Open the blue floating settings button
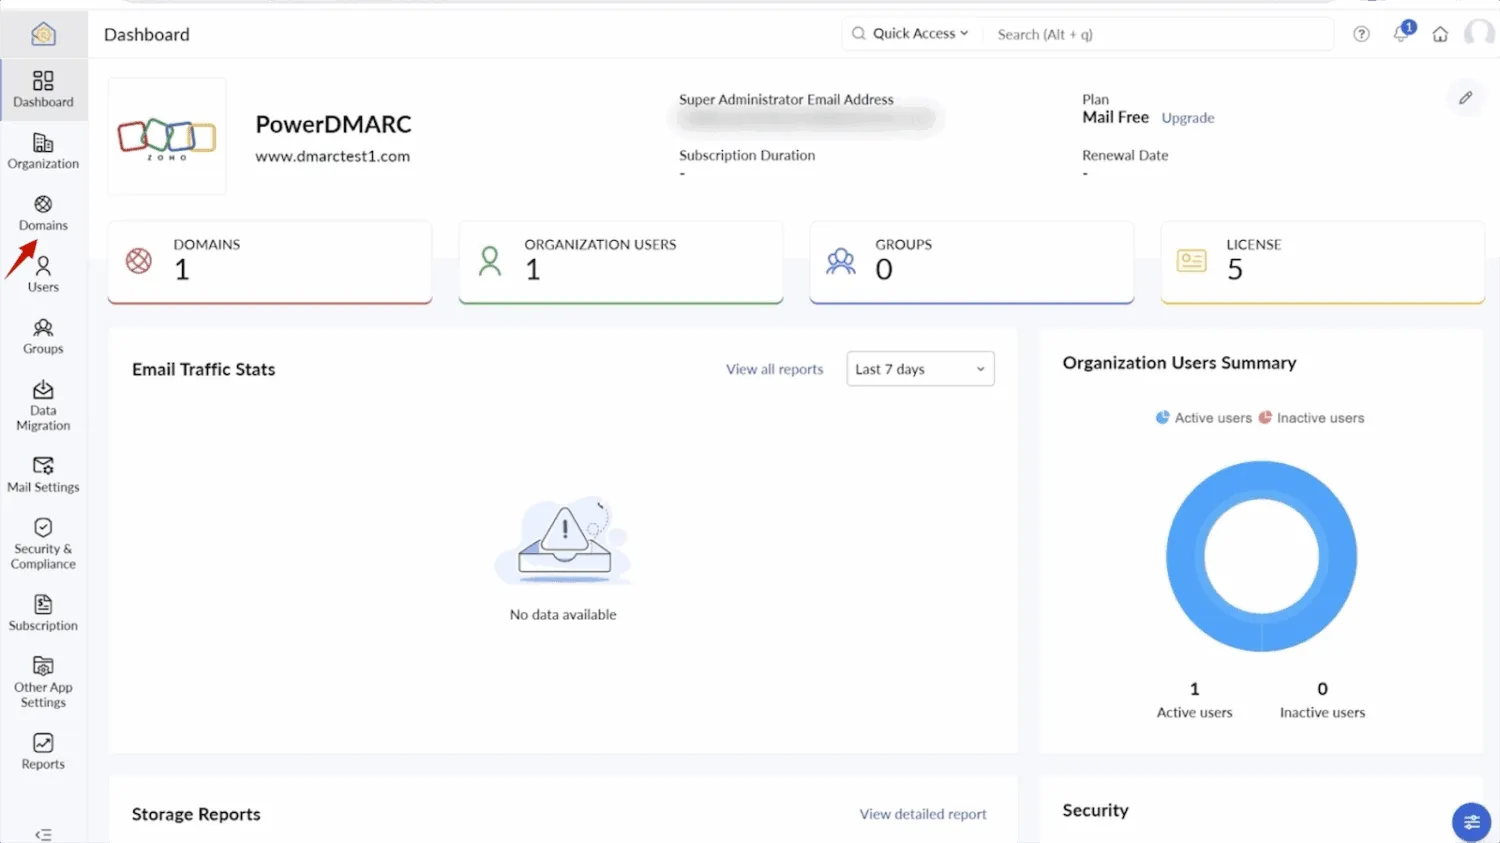 (1471, 822)
